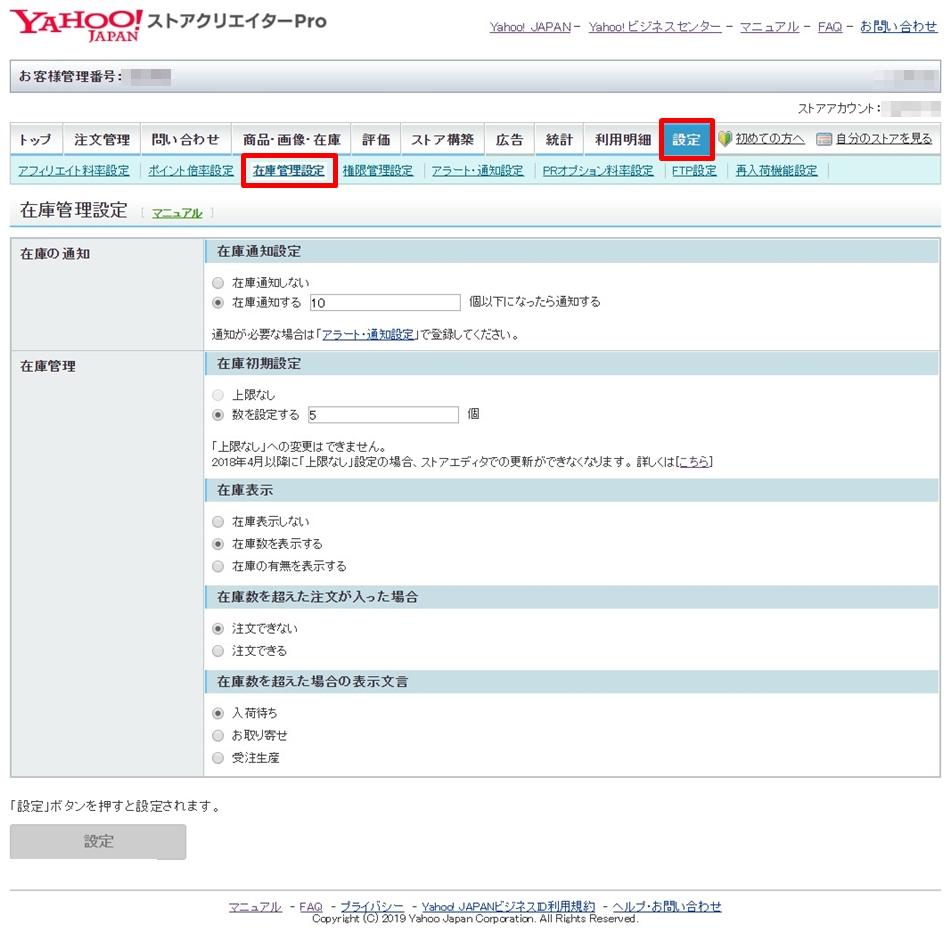Select 在庫通知する radio button

[x=218, y=302]
